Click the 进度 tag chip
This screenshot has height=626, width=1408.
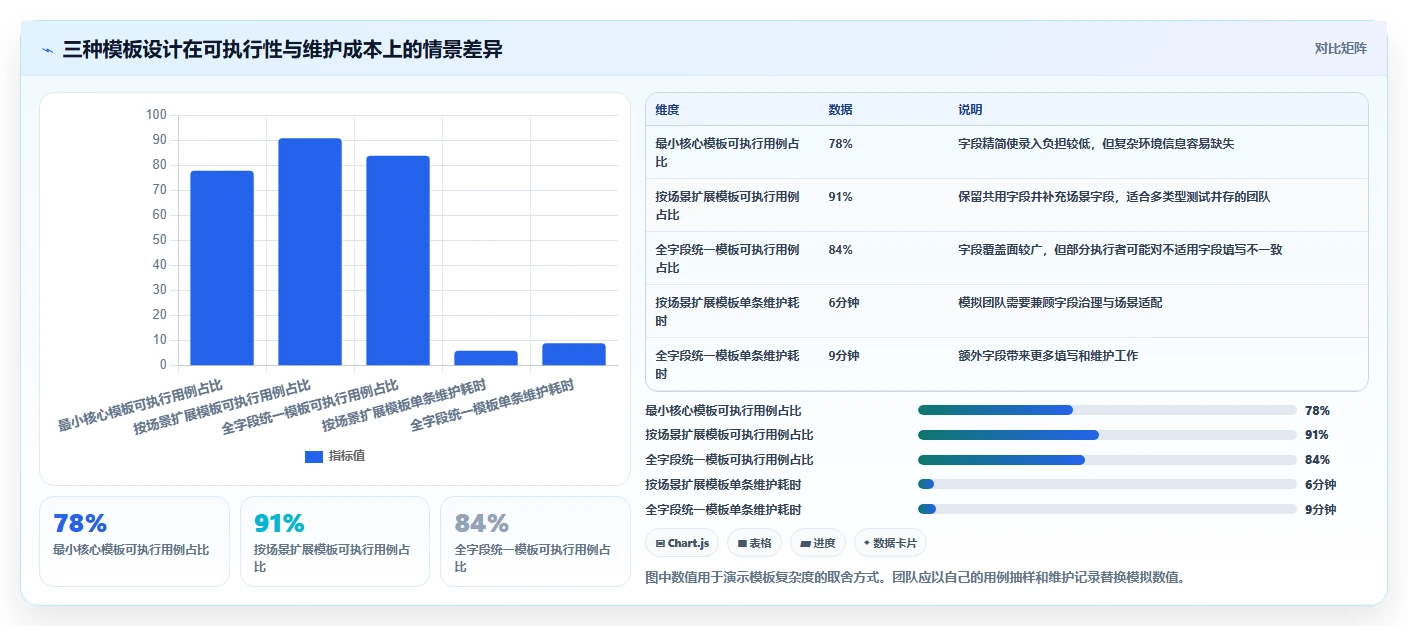tap(817, 543)
